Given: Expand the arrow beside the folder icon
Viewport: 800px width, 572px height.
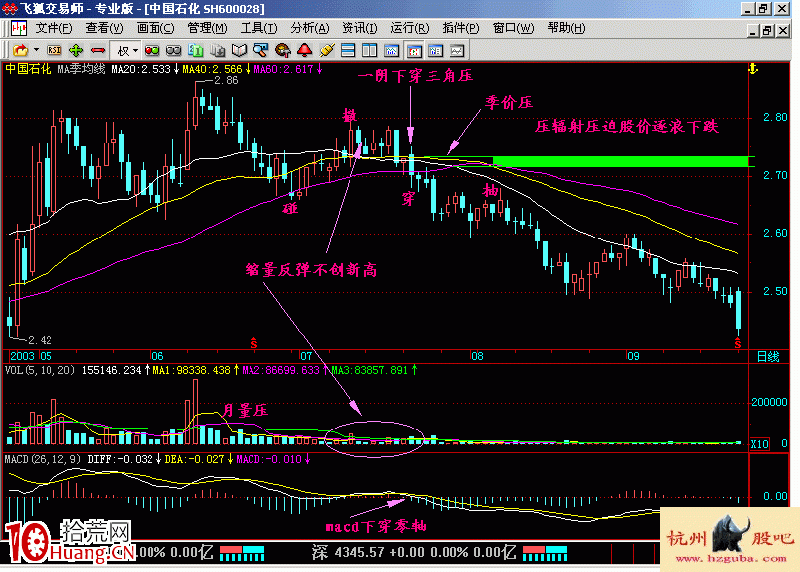Looking at the screenshot, I should tap(36, 50).
